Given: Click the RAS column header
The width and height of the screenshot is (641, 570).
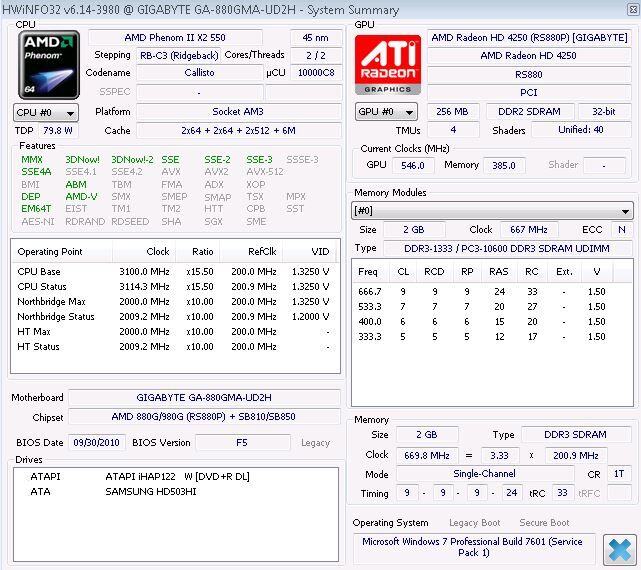Looking at the screenshot, I should pos(499,272).
